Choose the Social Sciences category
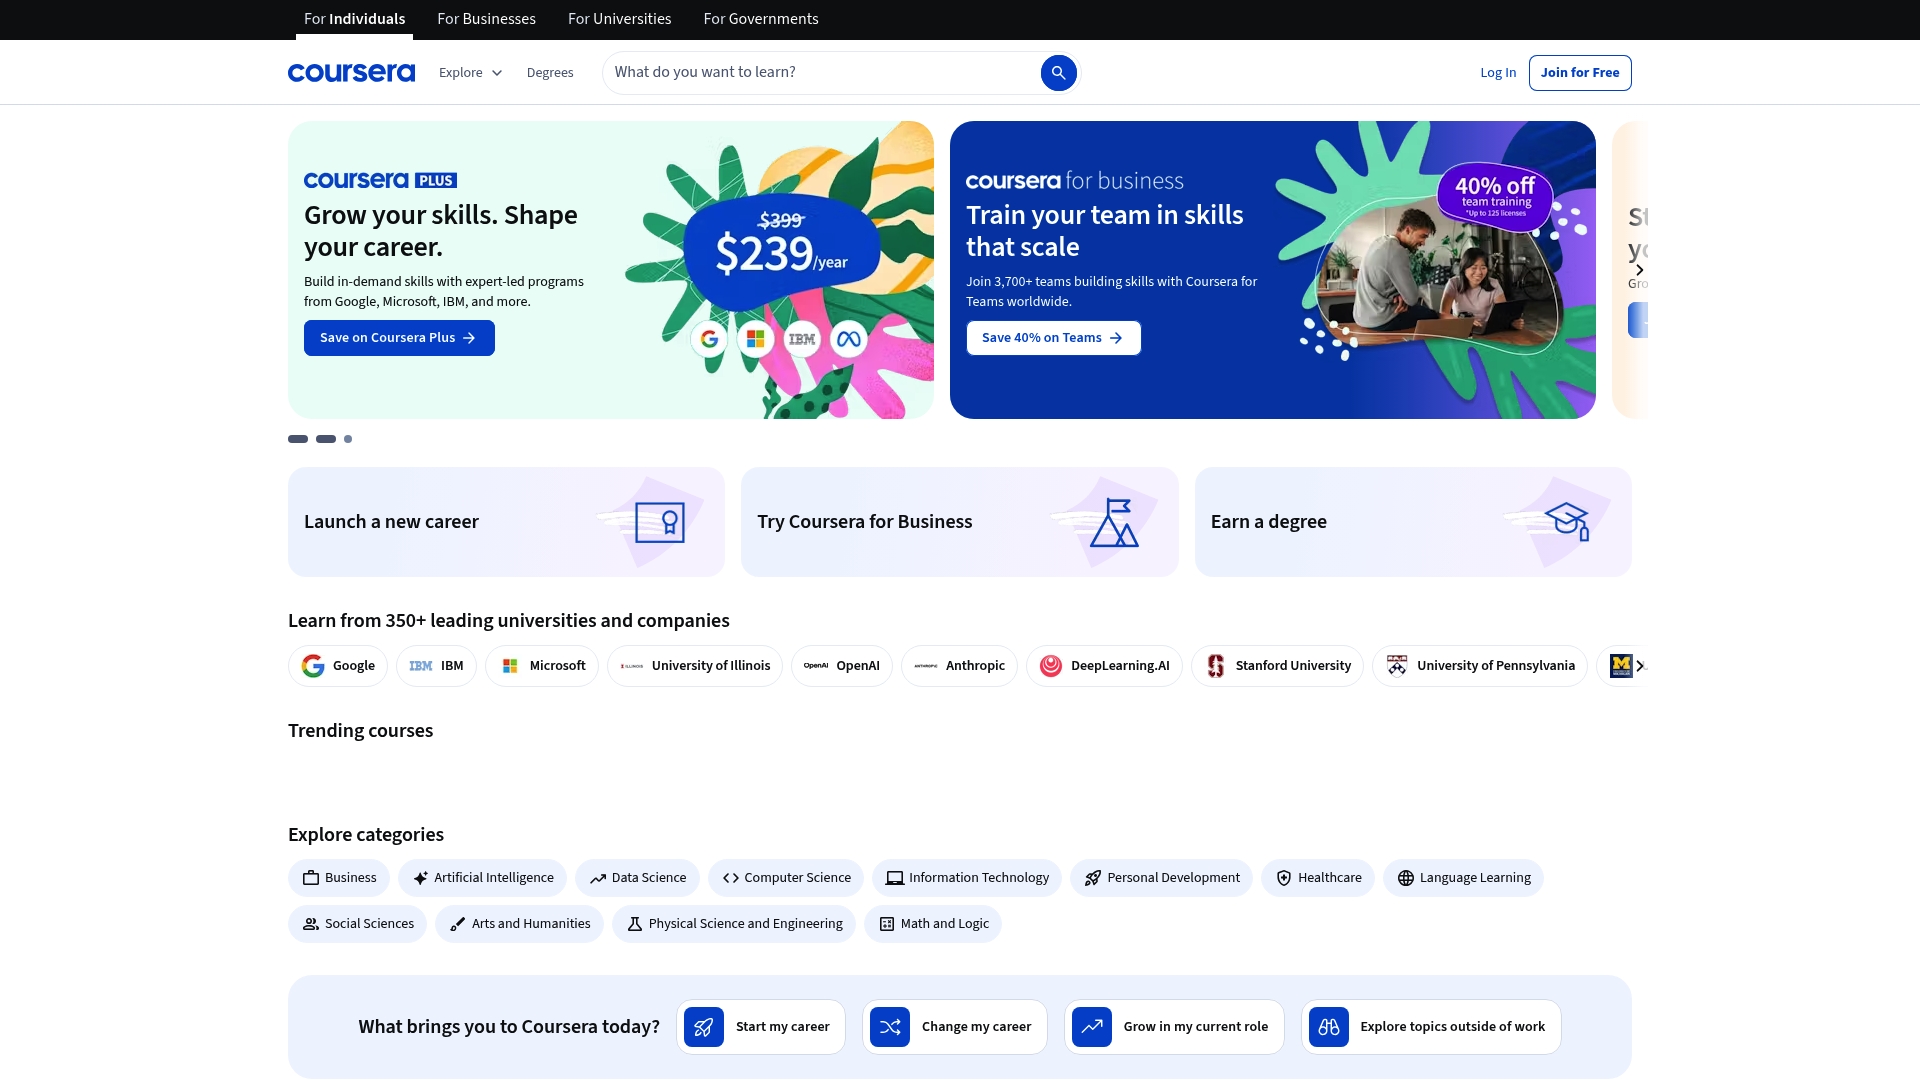Viewport: 1920px width, 1080px height. [357, 924]
